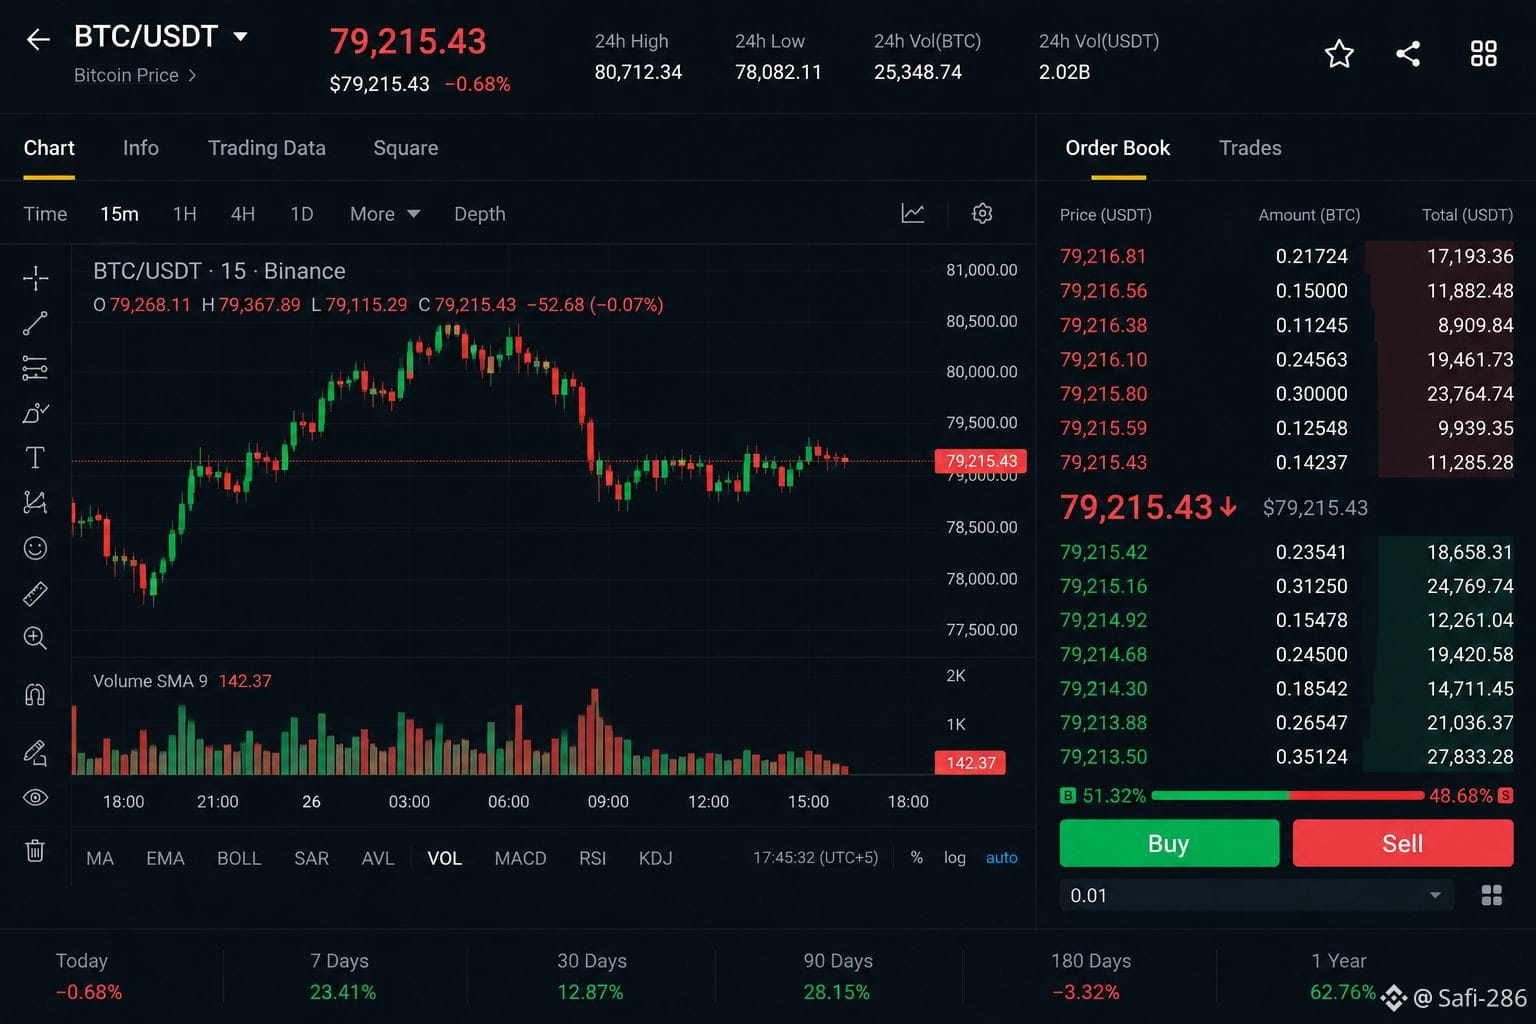Open the emoji sticker tool
Screen dimensions: 1536x1024
(35, 548)
